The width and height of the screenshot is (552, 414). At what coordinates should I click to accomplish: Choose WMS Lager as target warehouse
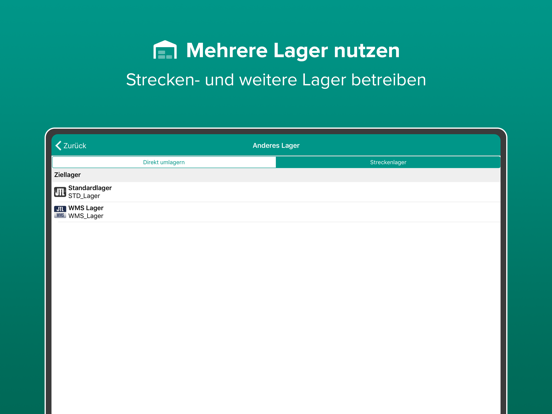point(276,212)
